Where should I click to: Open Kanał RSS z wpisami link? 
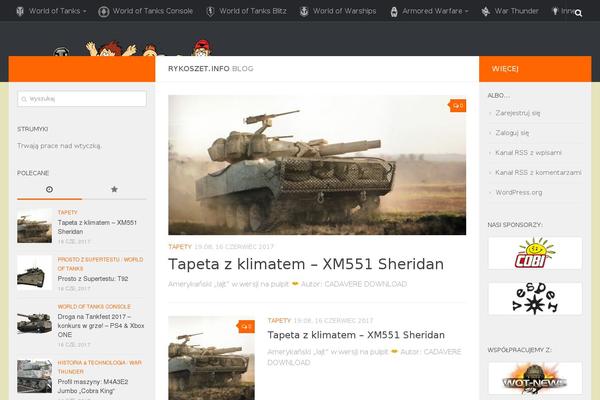(x=528, y=153)
